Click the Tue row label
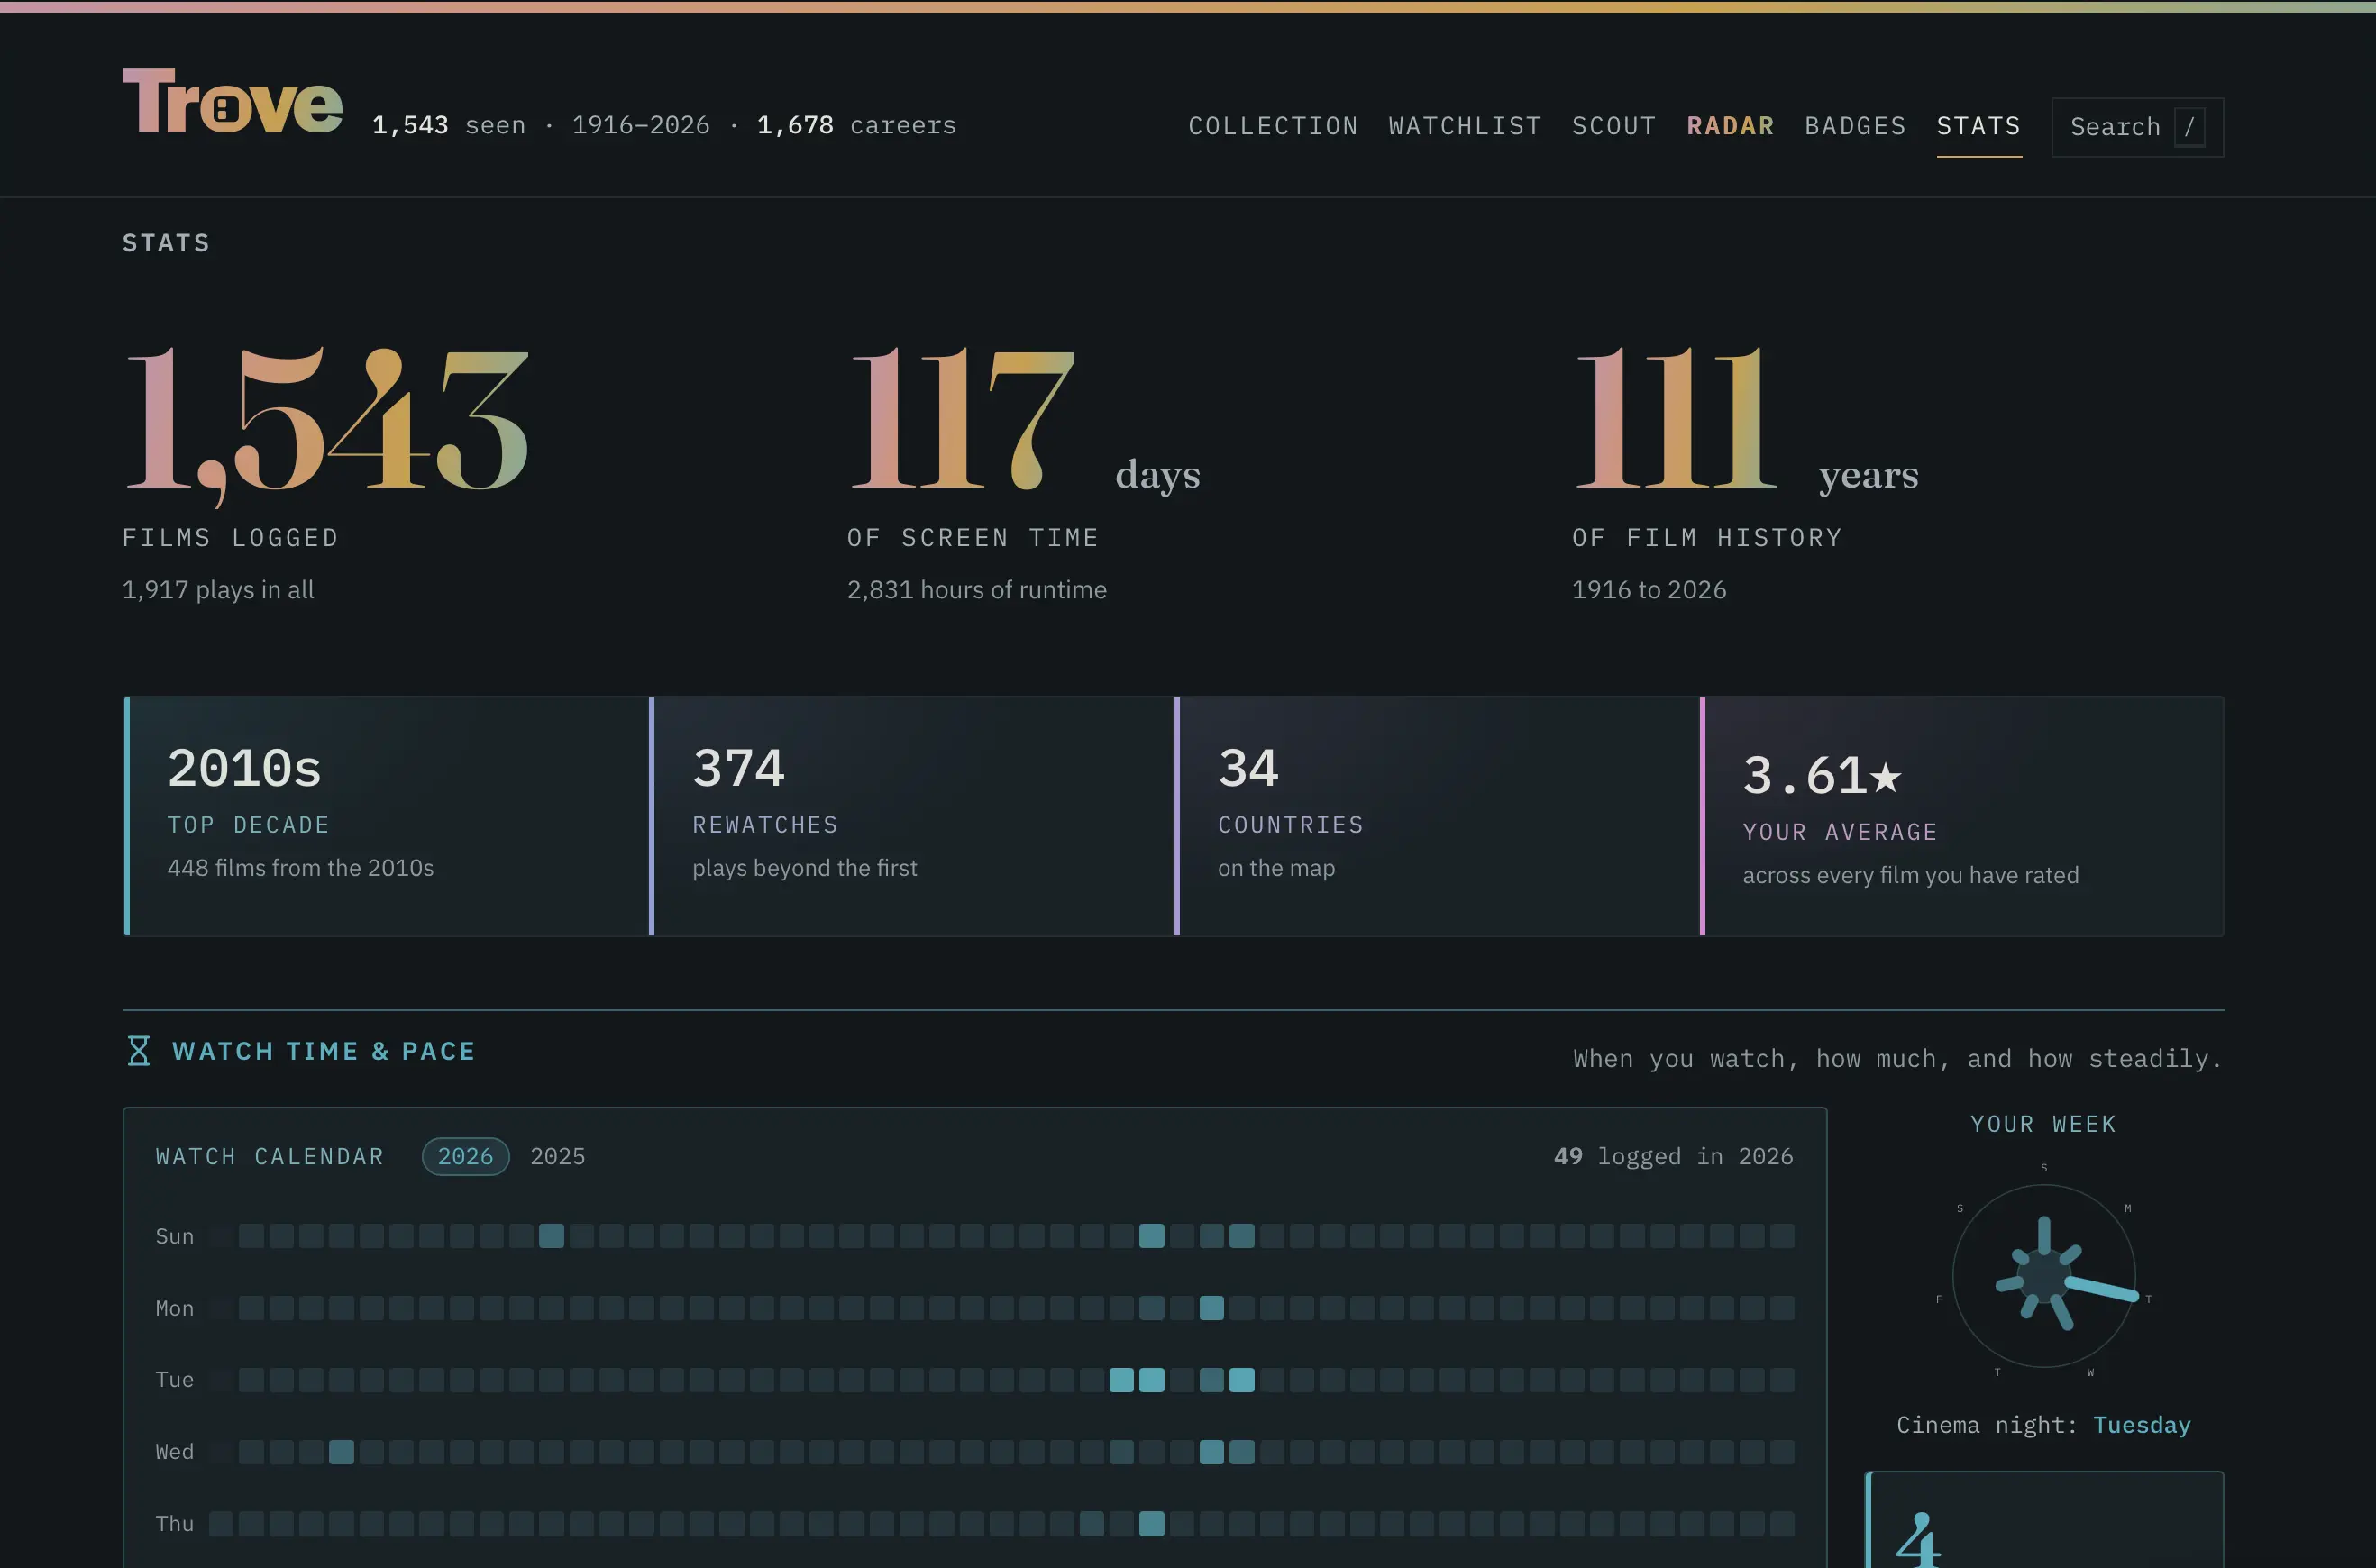 pyautogui.click(x=175, y=1379)
